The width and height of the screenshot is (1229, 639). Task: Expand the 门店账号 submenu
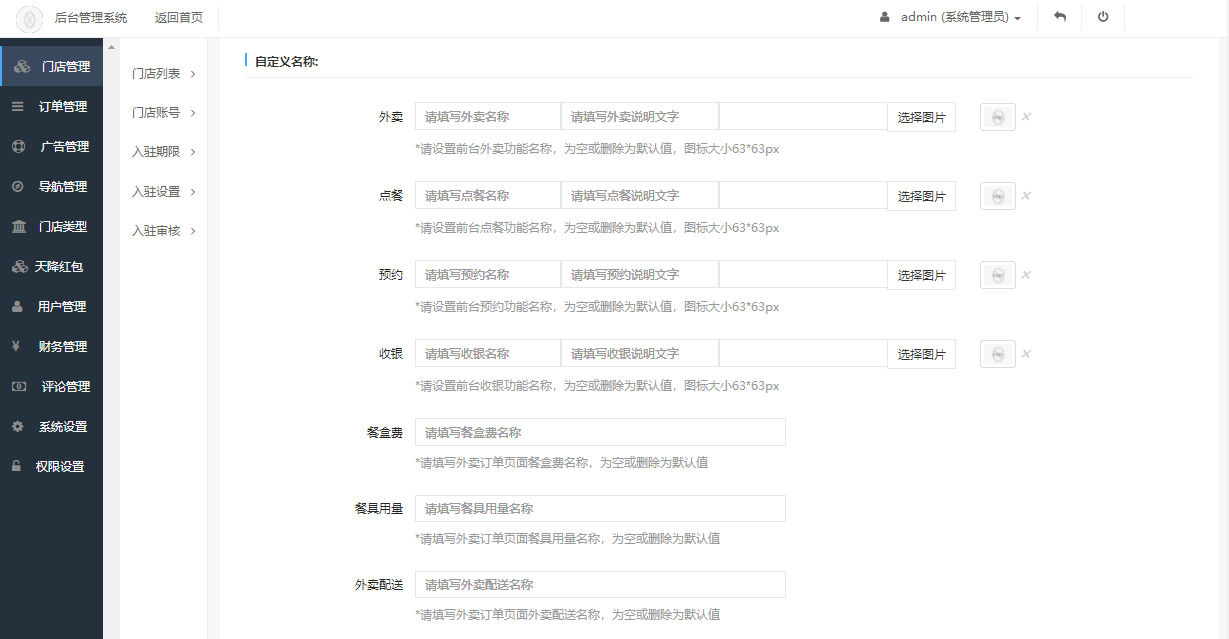click(x=164, y=113)
